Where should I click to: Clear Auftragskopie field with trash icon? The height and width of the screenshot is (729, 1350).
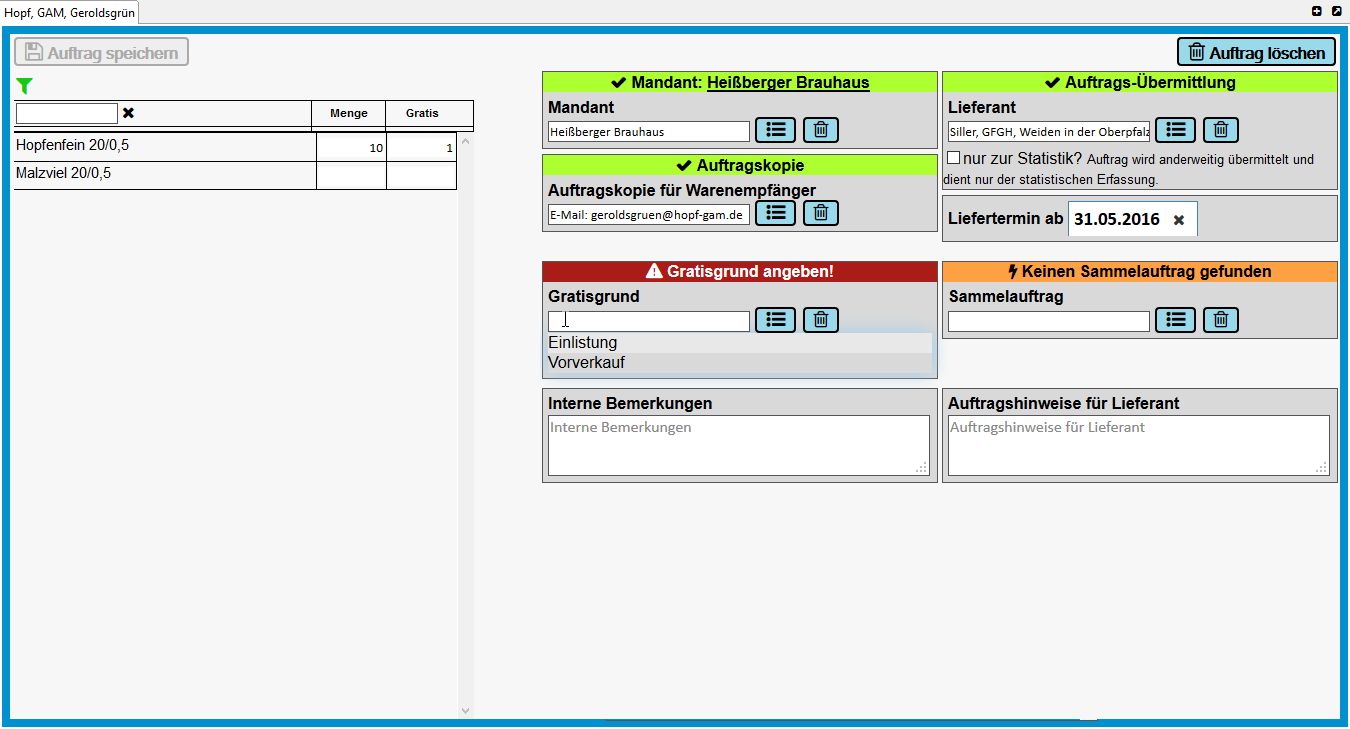821,213
